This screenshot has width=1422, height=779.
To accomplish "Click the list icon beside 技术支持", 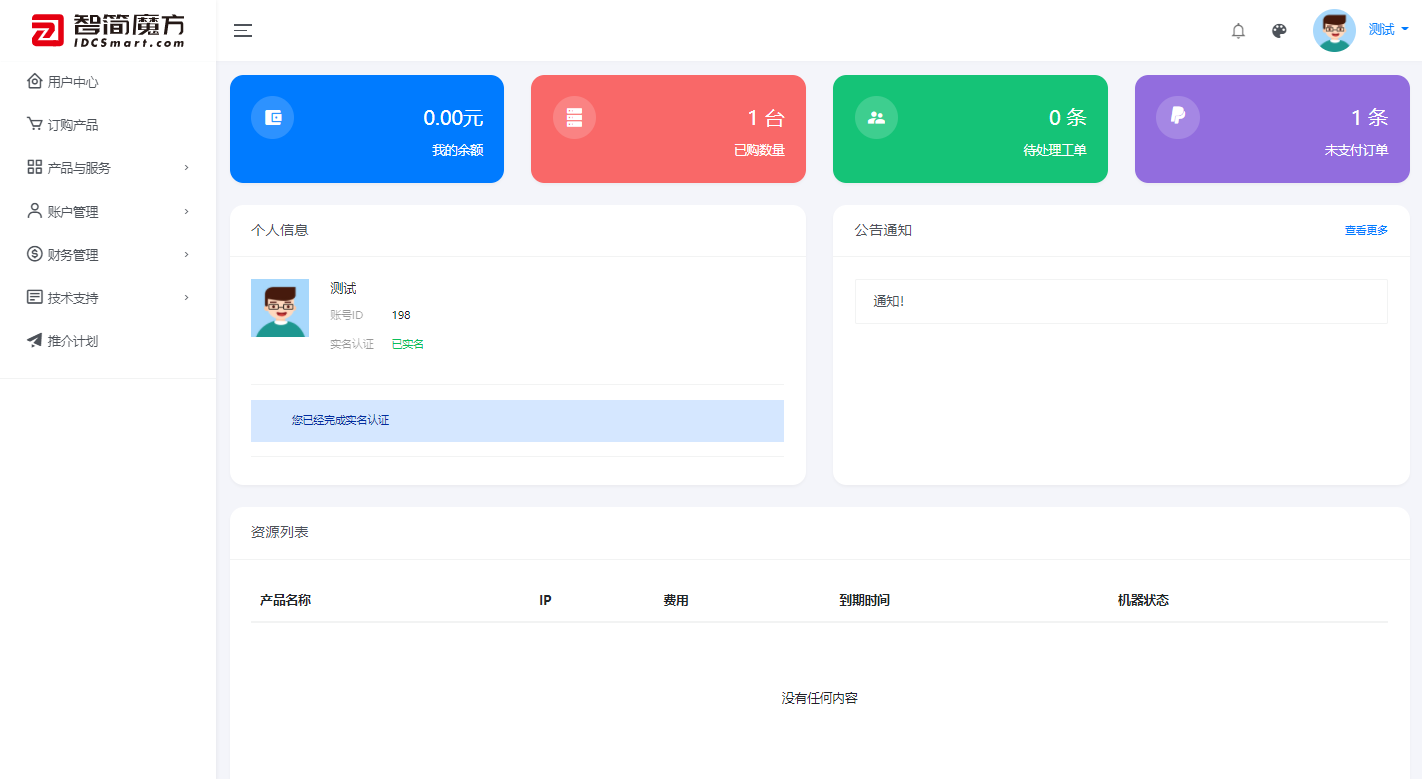I will (35, 297).
